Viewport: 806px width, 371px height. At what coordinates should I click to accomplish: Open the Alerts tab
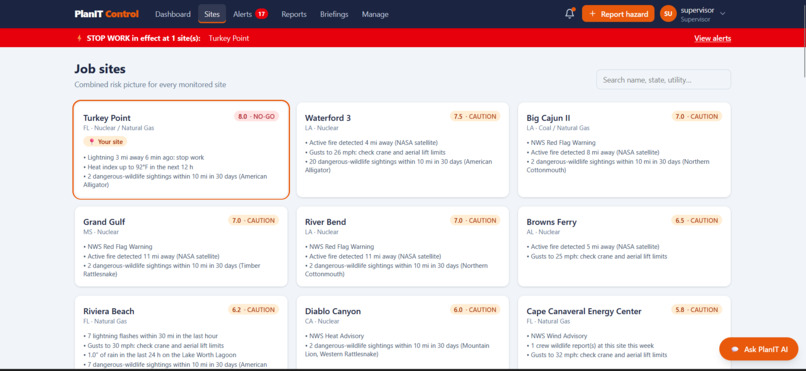coord(250,14)
